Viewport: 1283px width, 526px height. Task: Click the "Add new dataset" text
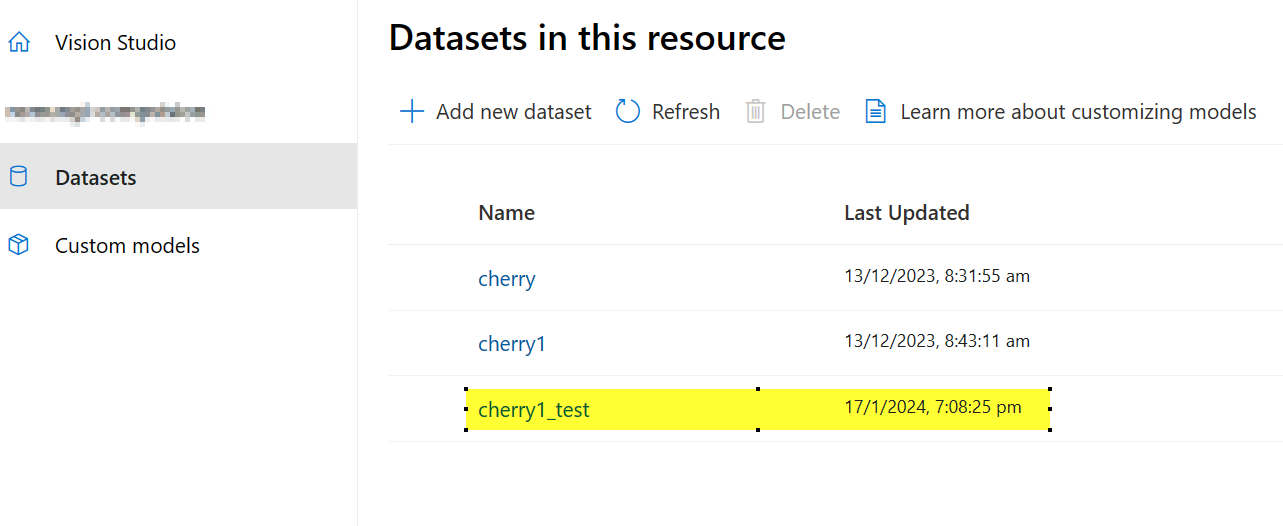513,111
